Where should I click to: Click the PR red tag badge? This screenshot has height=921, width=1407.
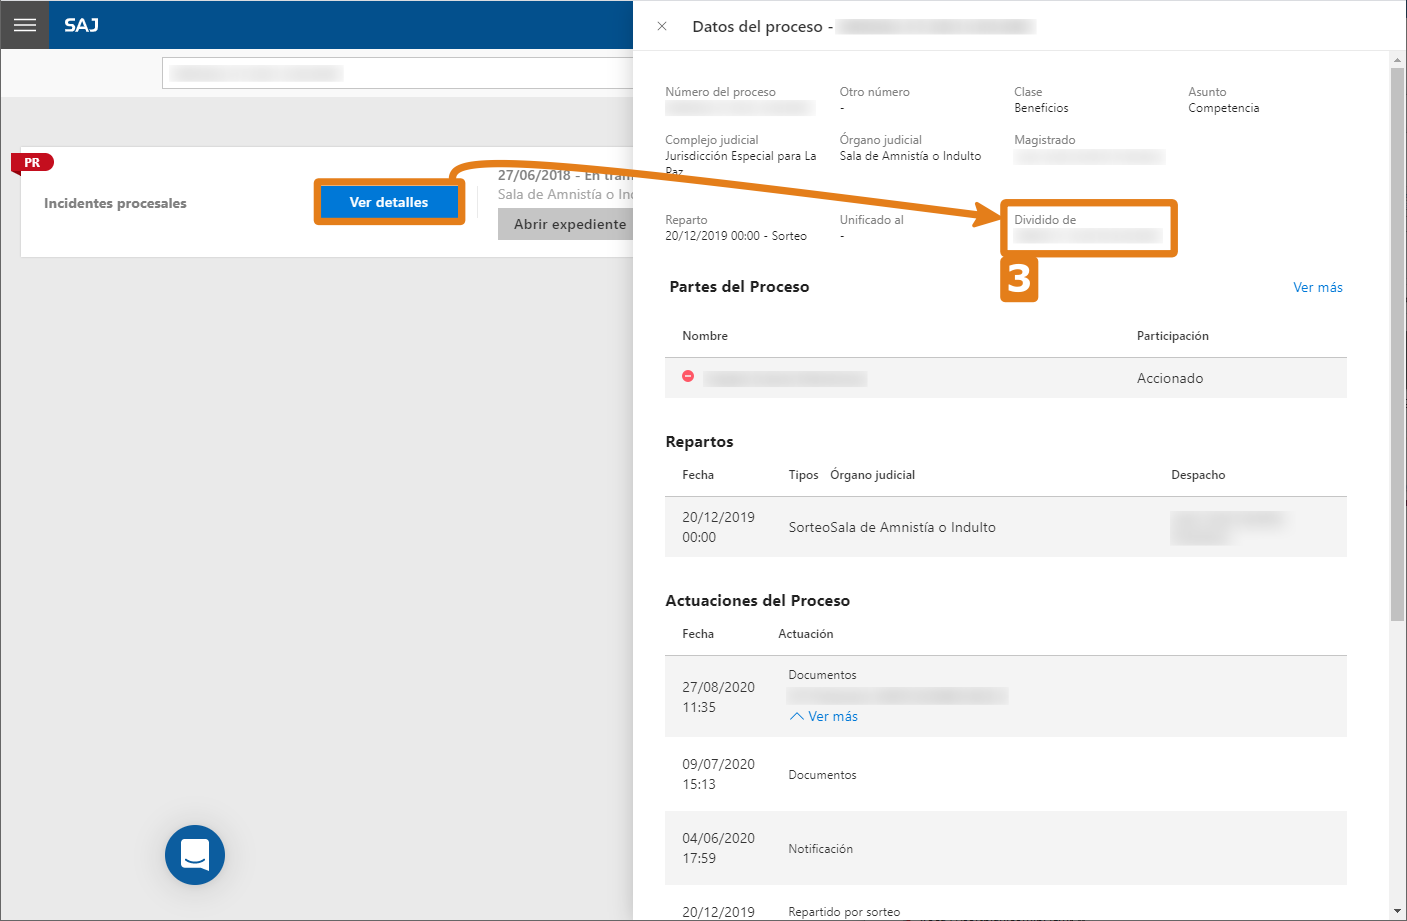pyautogui.click(x=32, y=162)
